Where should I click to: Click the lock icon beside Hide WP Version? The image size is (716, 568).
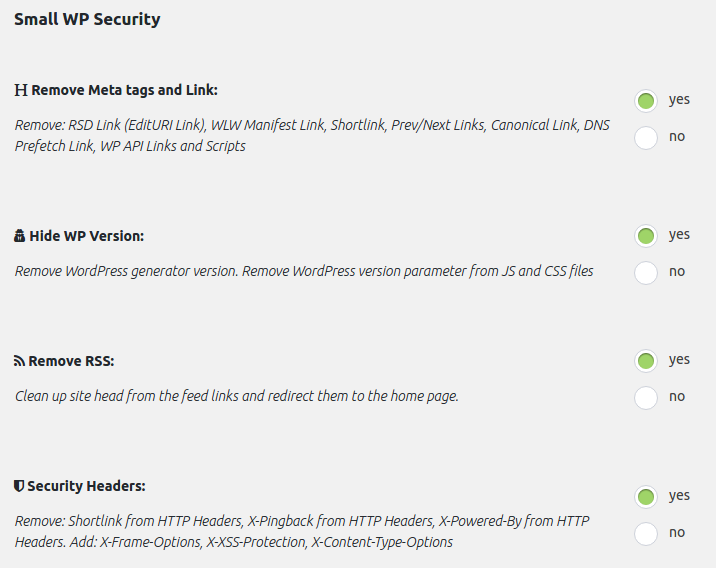click(x=20, y=236)
